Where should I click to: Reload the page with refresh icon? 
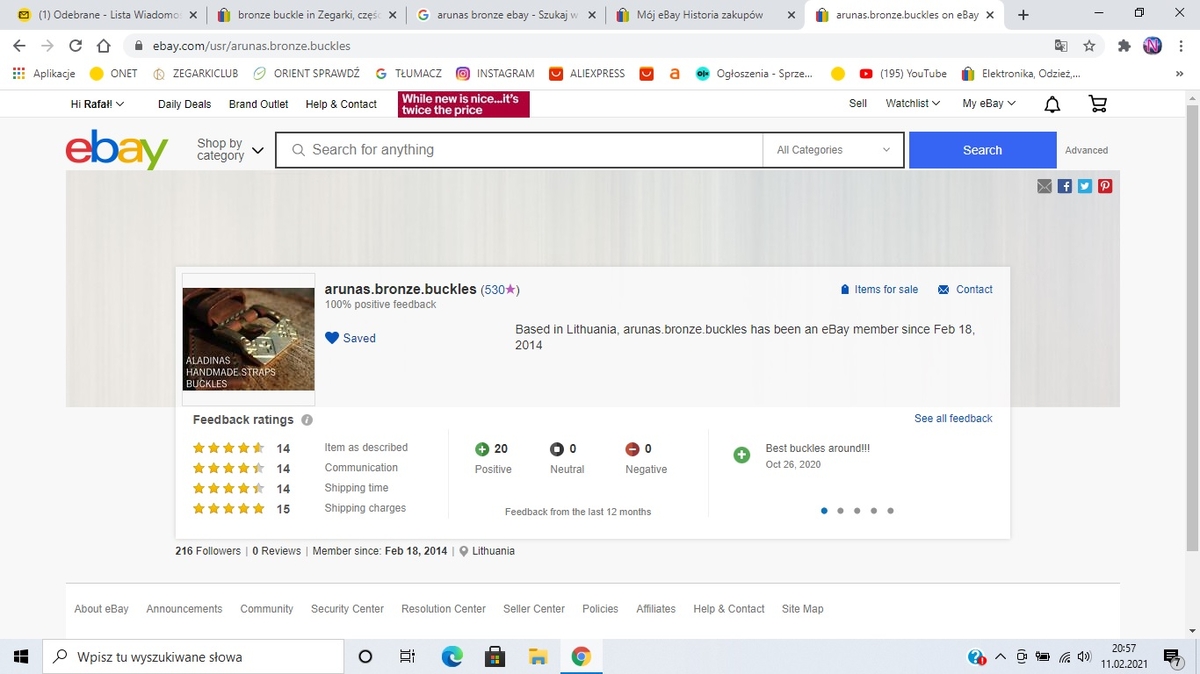[x=76, y=46]
